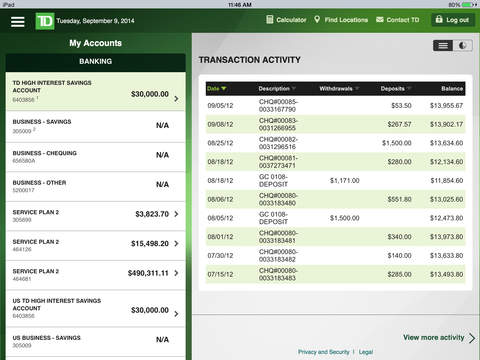This screenshot has width=480, height=360.
Task: Select TD High Interest Savings Account
Action: [95, 91]
